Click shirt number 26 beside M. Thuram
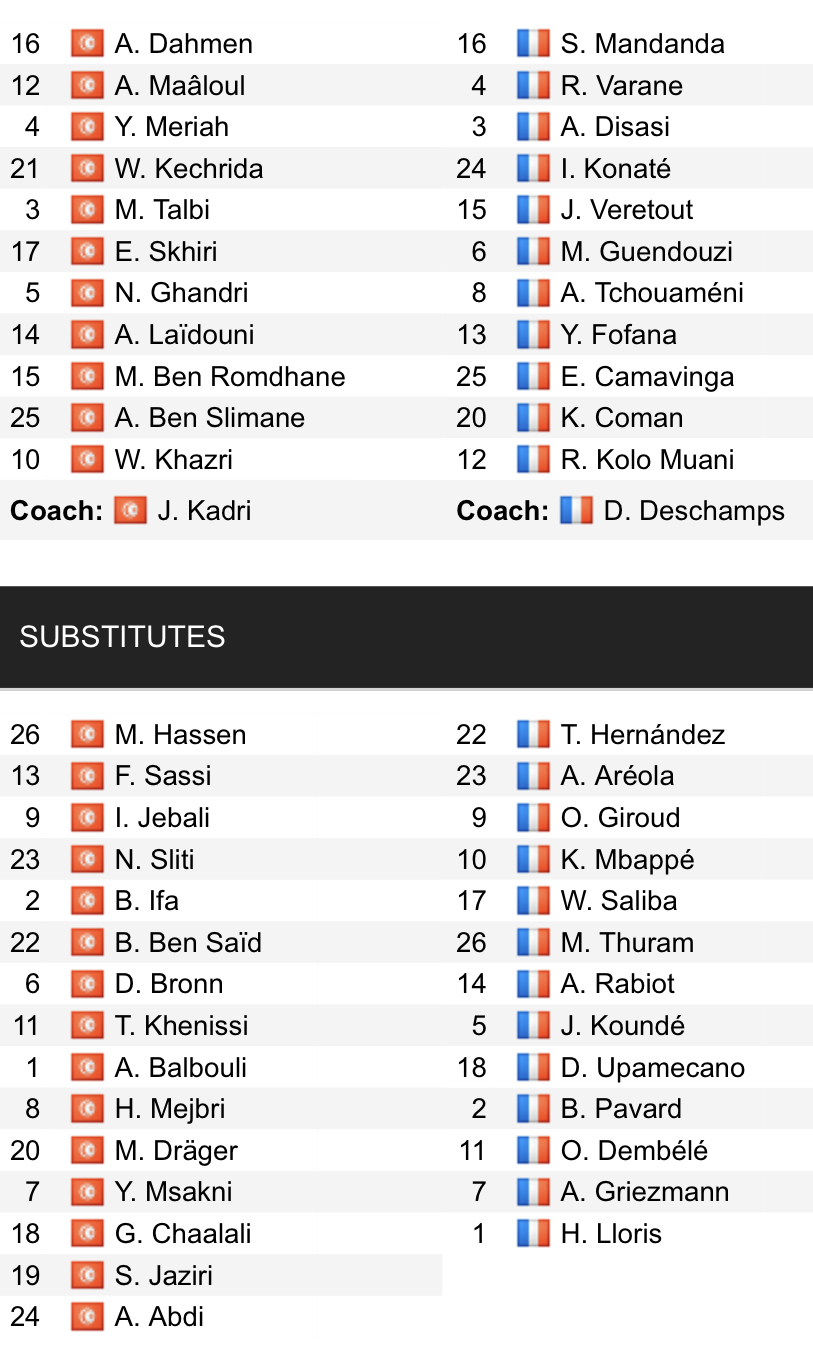 [471, 943]
